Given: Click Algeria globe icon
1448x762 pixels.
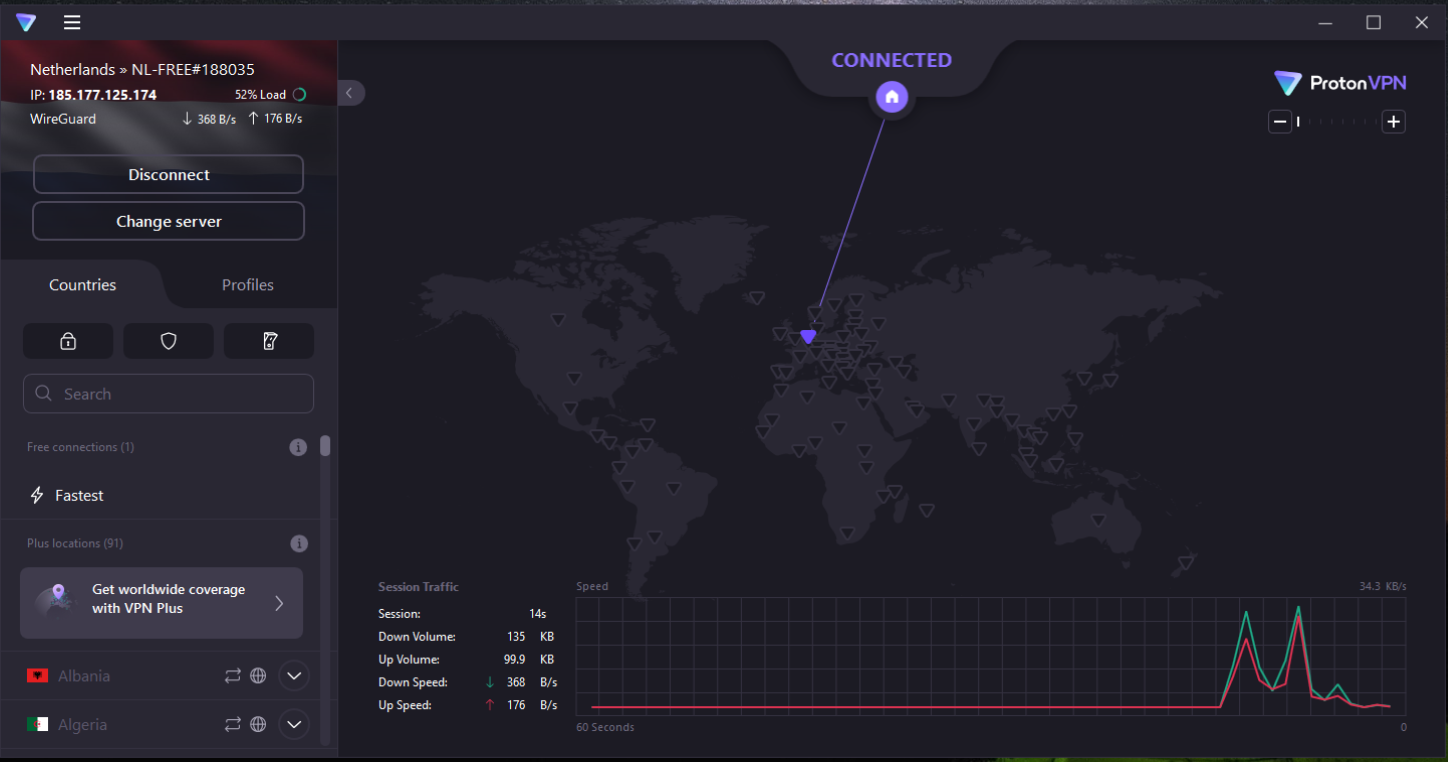Looking at the screenshot, I should click(x=258, y=724).
